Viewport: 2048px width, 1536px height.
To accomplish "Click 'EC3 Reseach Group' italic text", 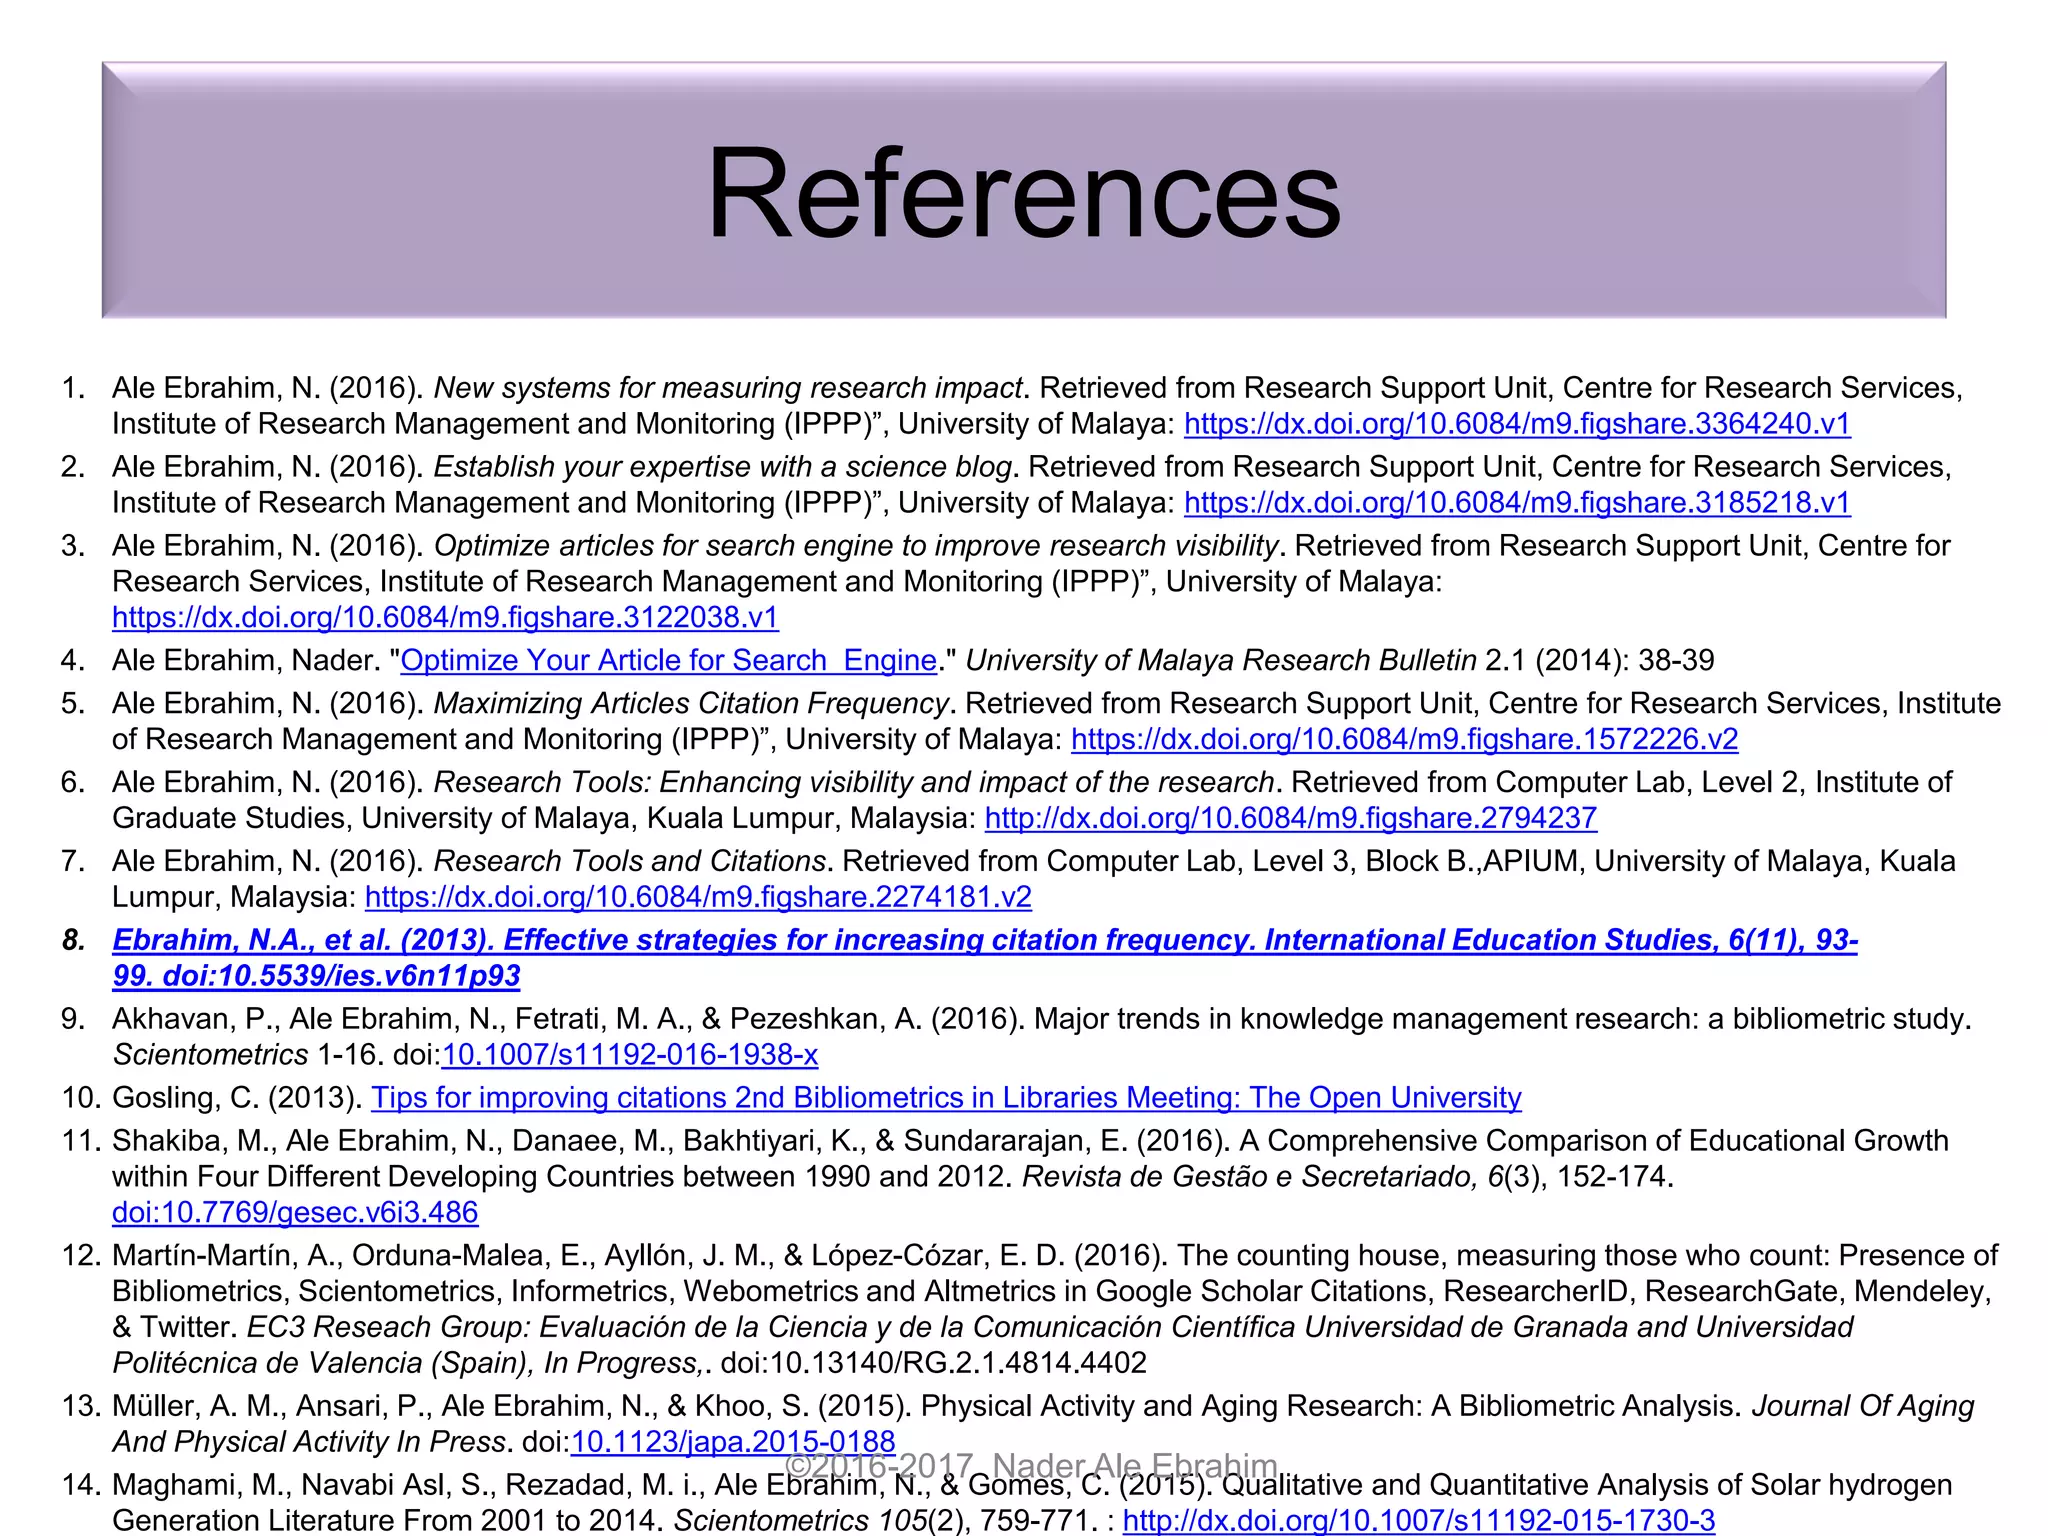I will tap(386, 1327).
